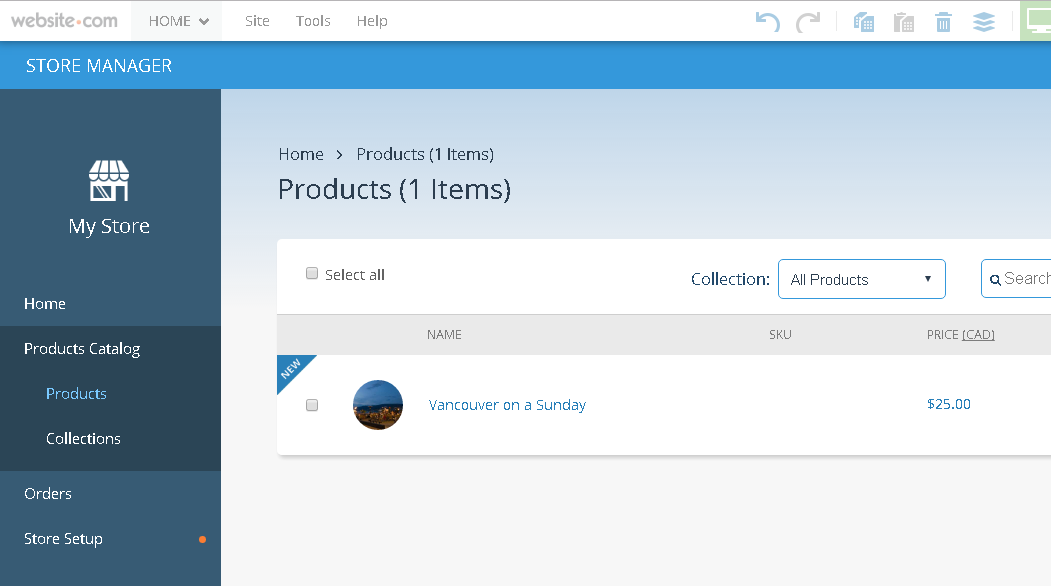
Task: Check the Select all checkbox
Action: 312,274
